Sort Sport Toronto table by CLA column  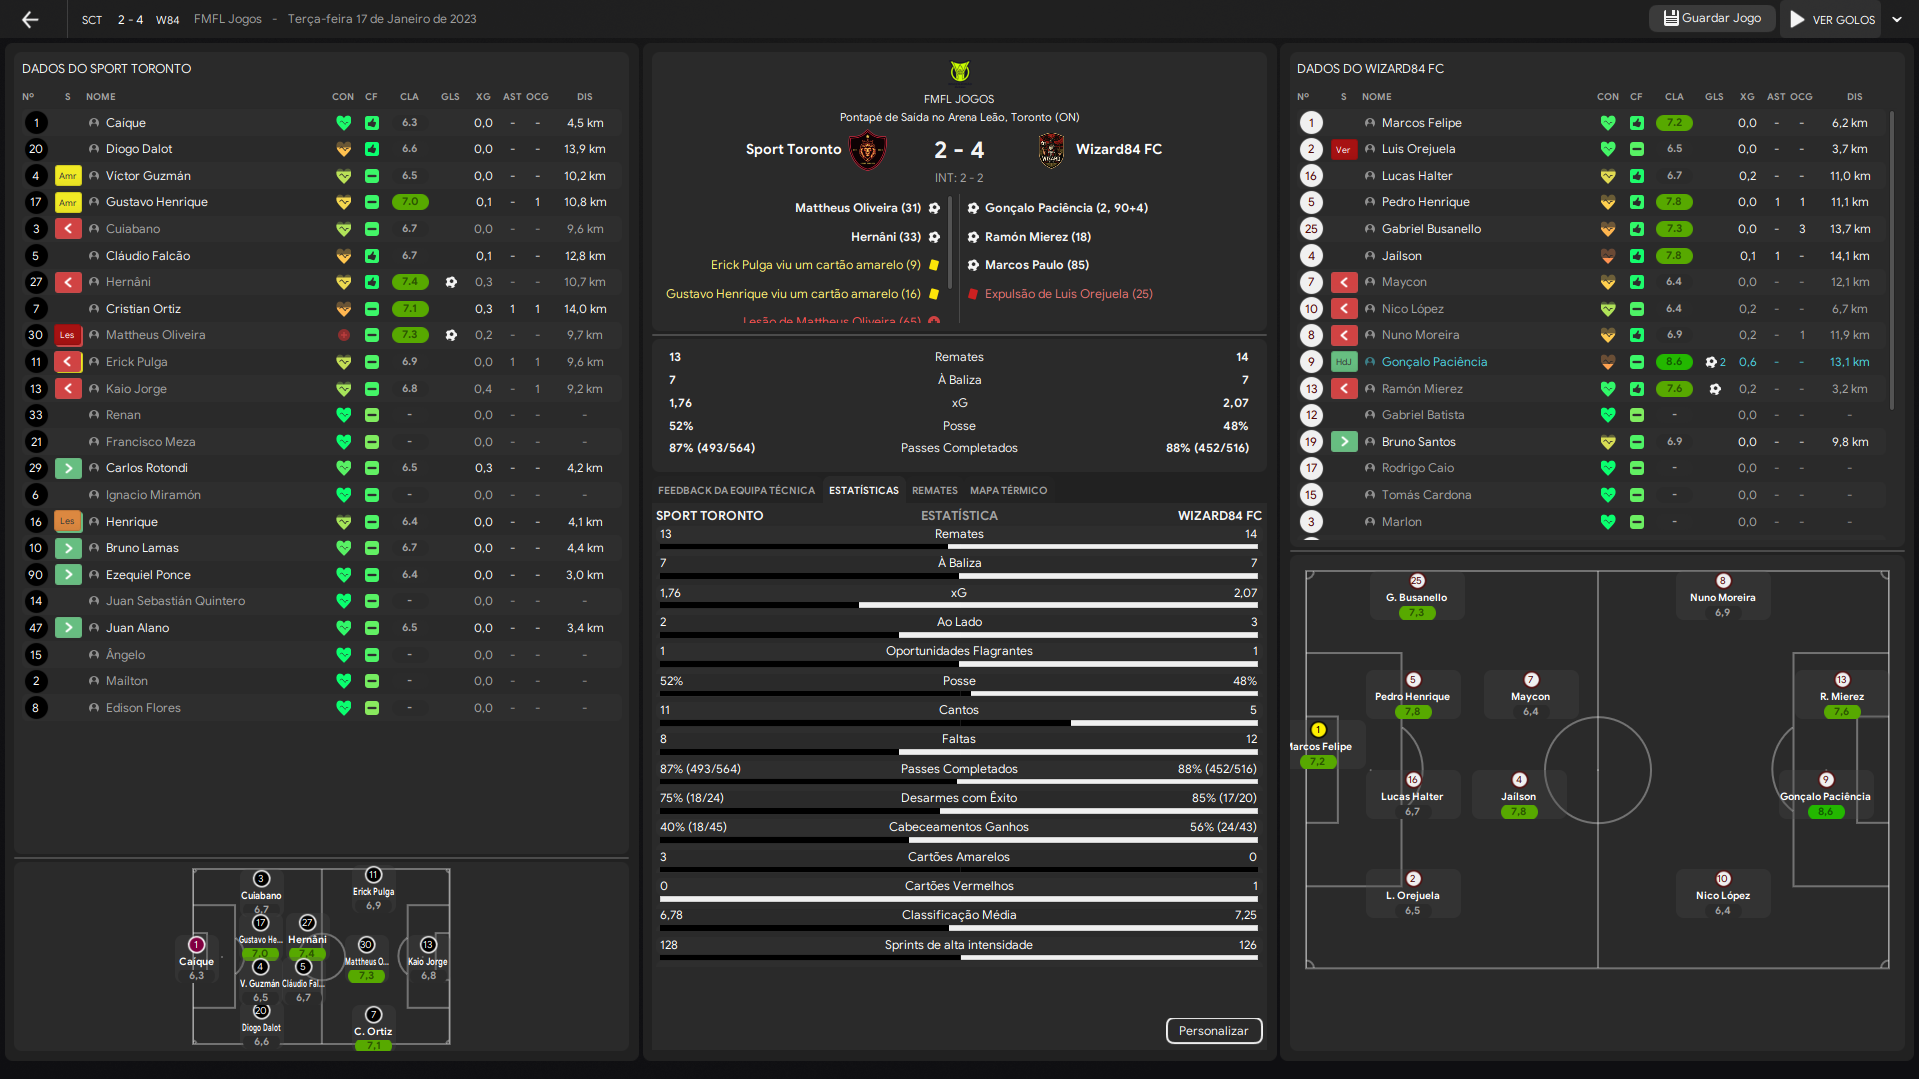[409, 97]
